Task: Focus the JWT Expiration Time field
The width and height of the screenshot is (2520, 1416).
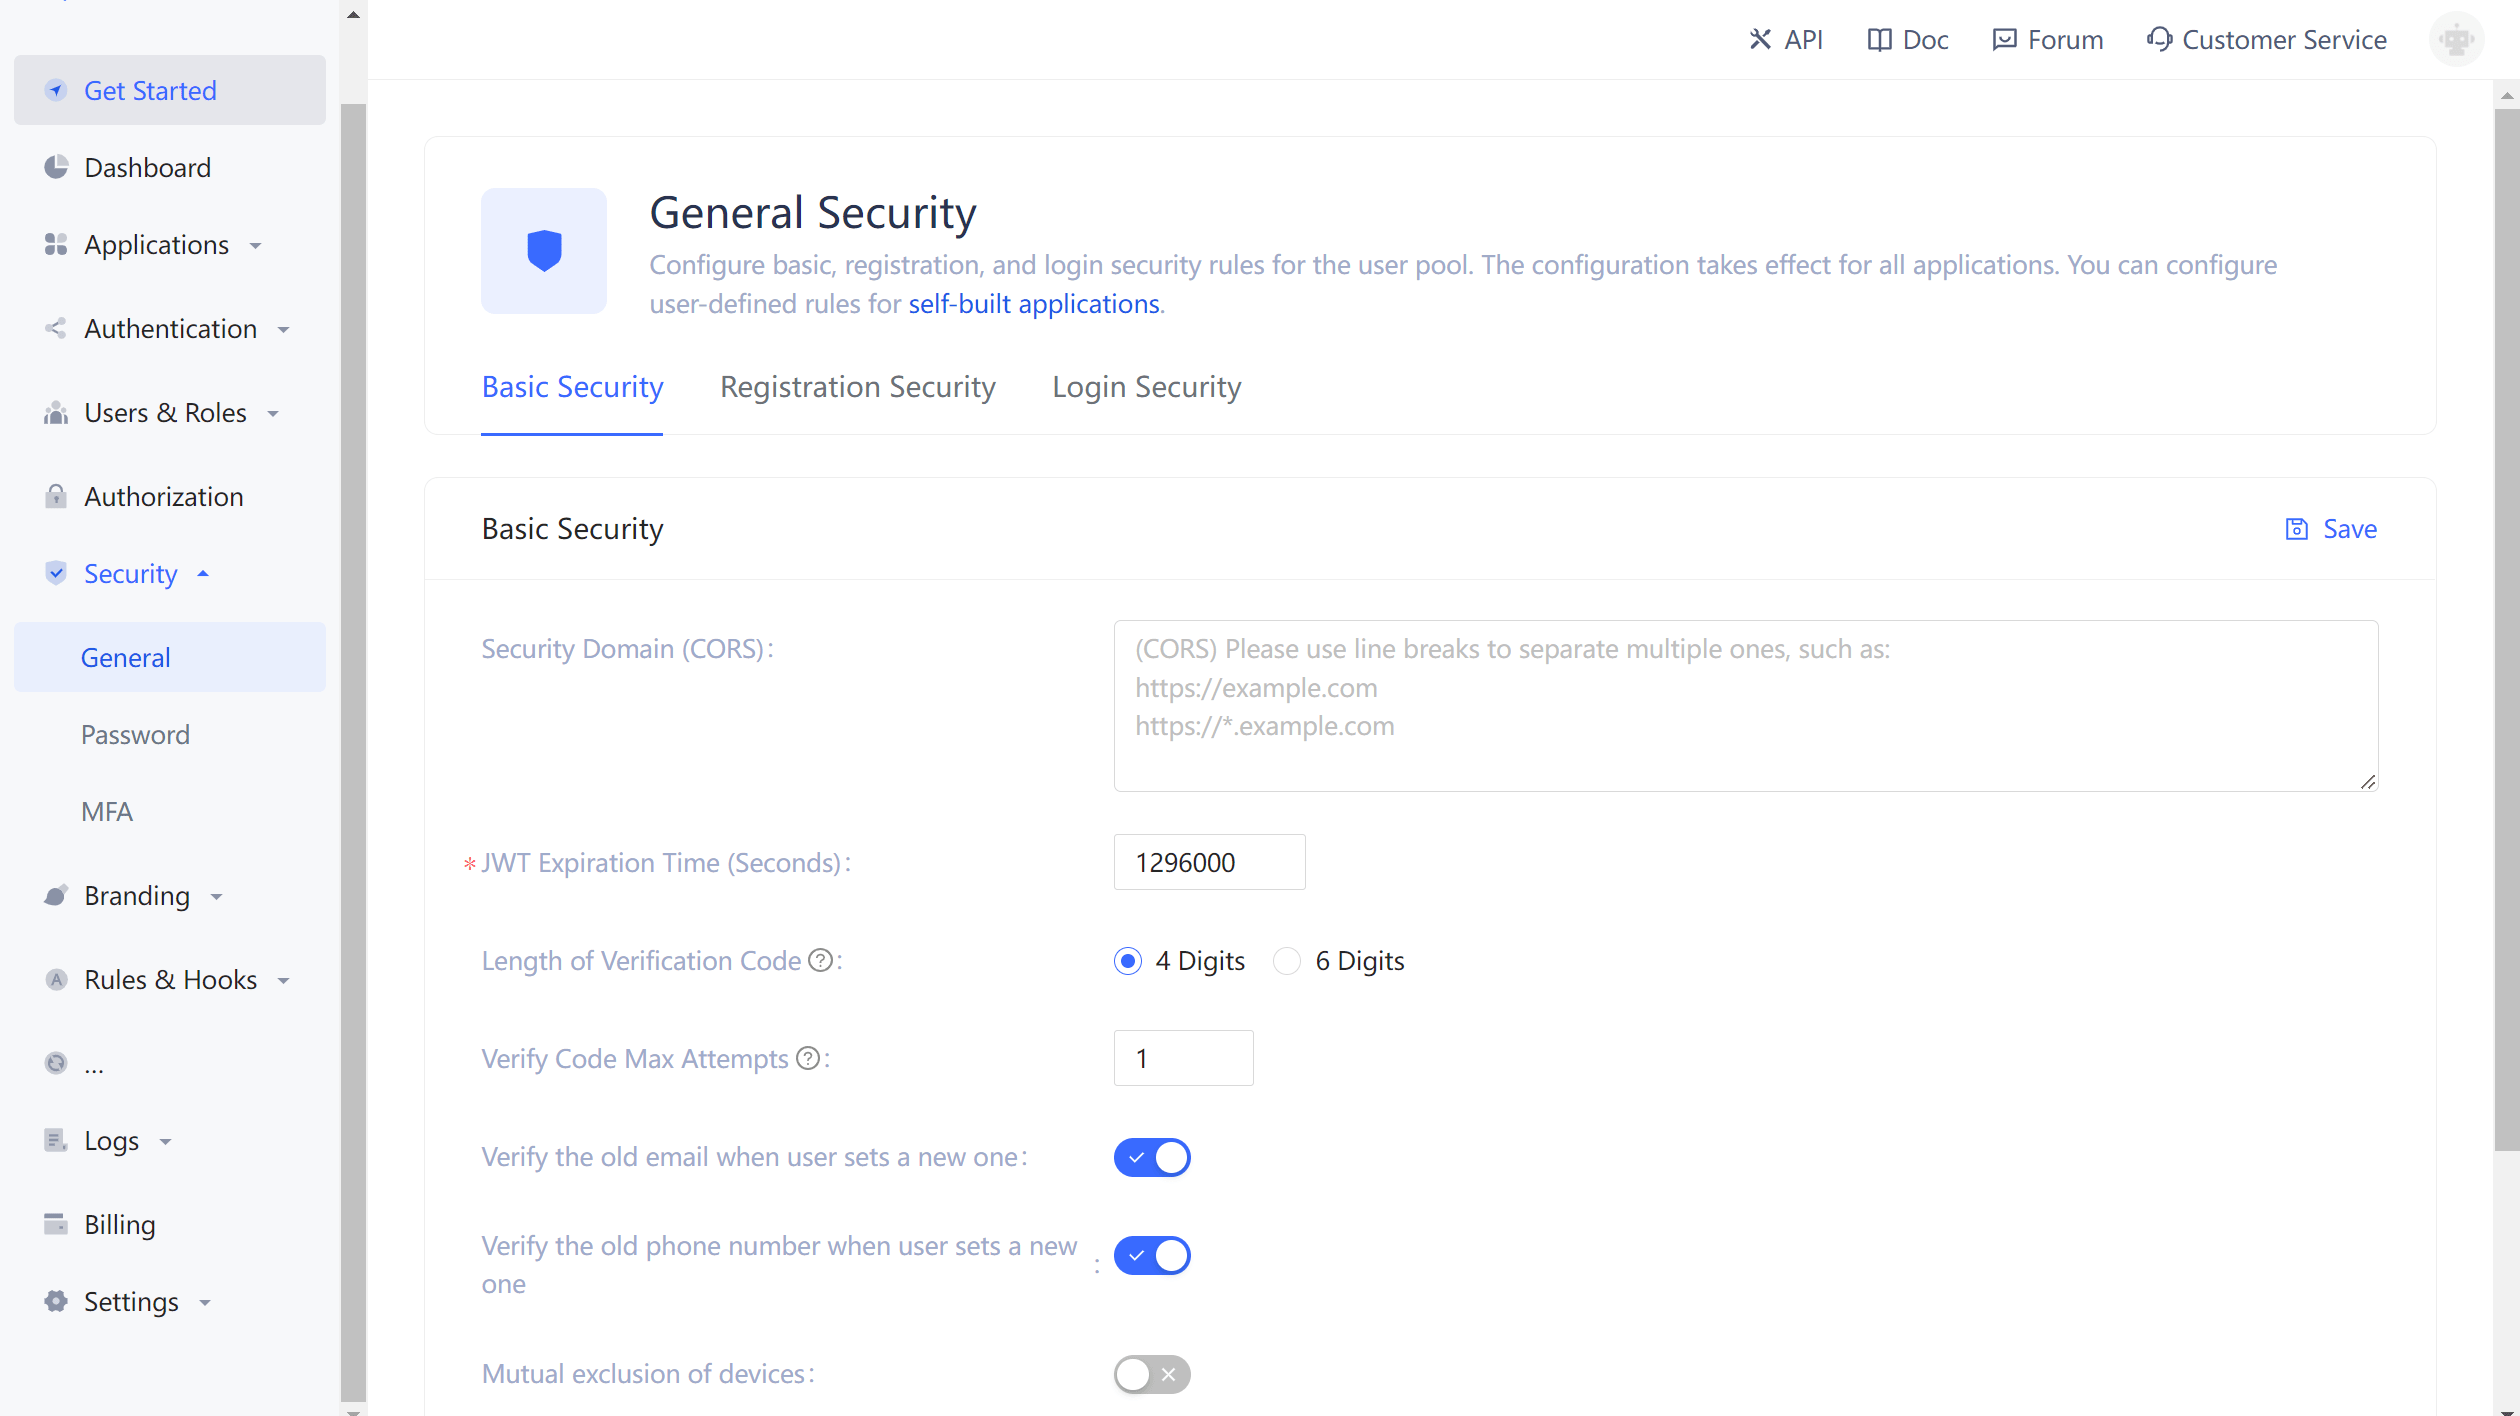Action: [1208, 862]
